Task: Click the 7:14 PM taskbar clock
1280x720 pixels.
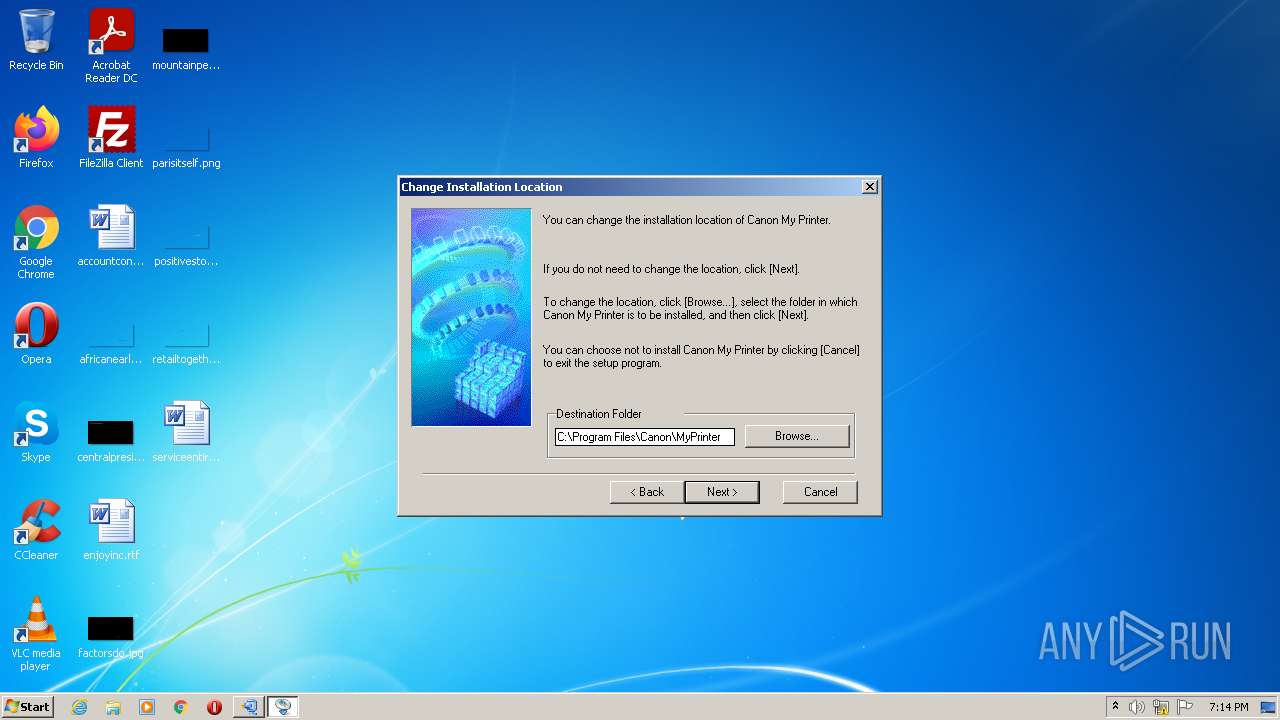Action: click(x=1228, y=707)
